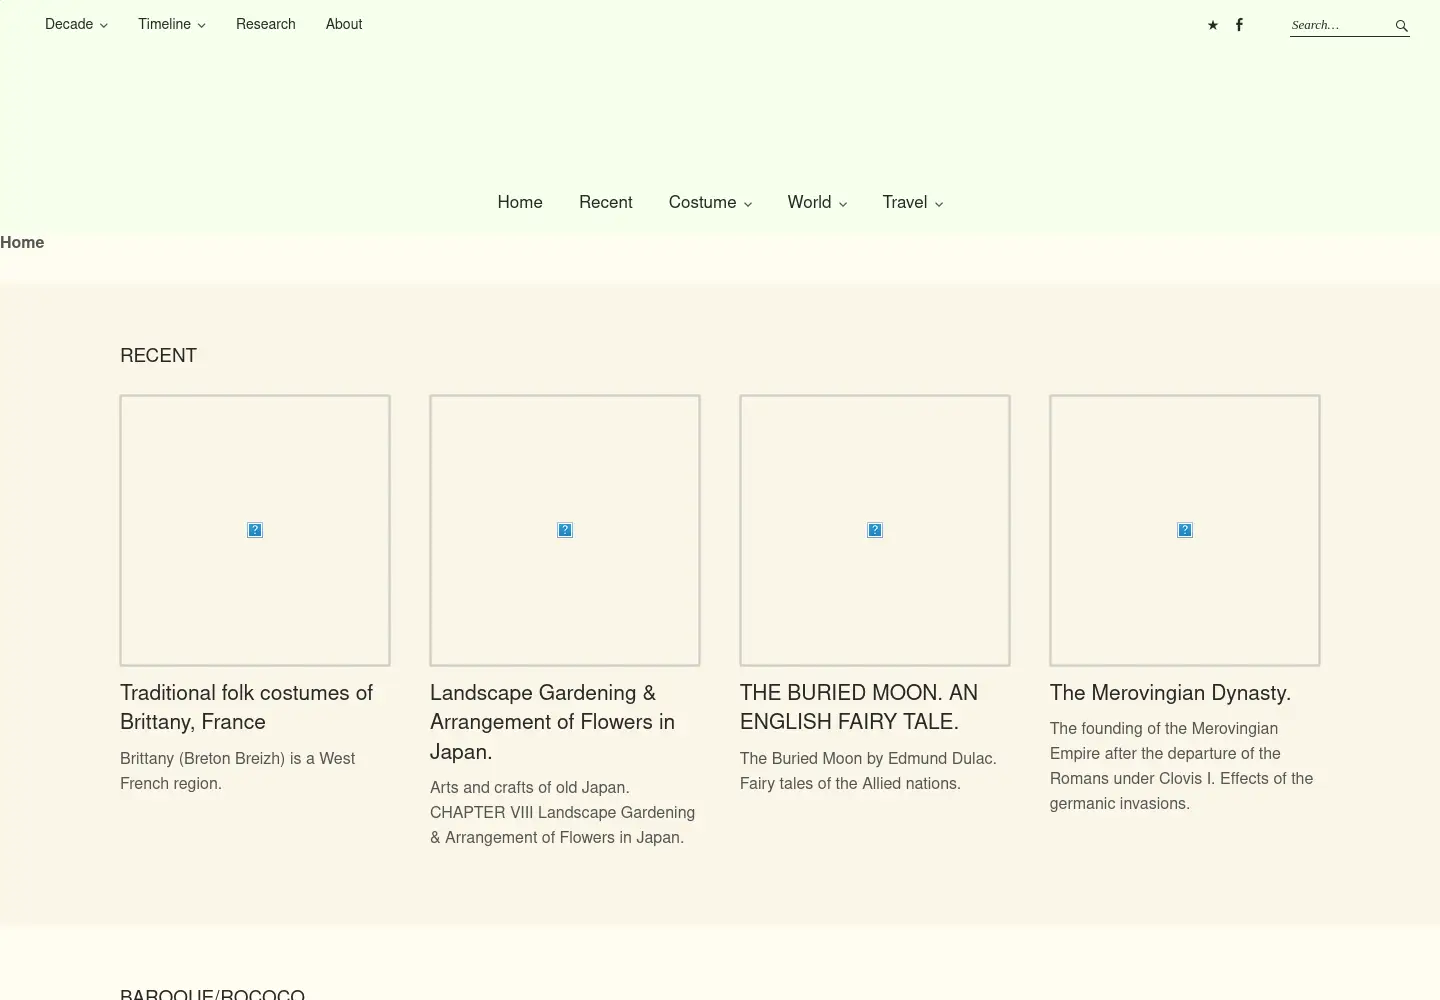Select Recent in the main navigation
Image resolution: width=1440 pixels, height=1000 pixels.
pos(606,202)
